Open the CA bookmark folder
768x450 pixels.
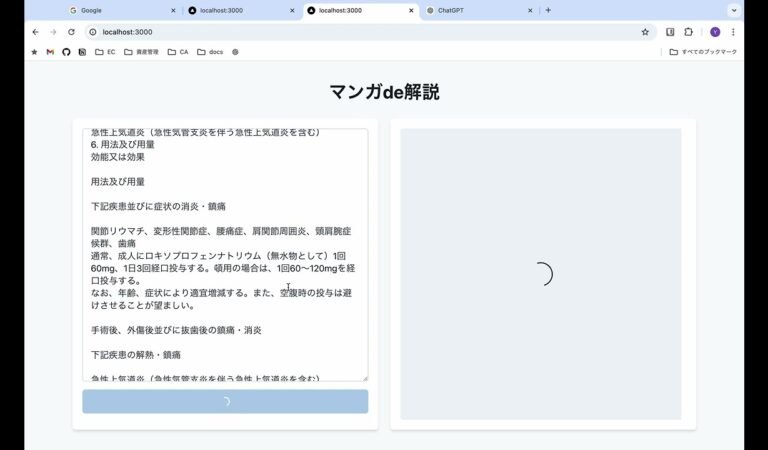[178, 52]
